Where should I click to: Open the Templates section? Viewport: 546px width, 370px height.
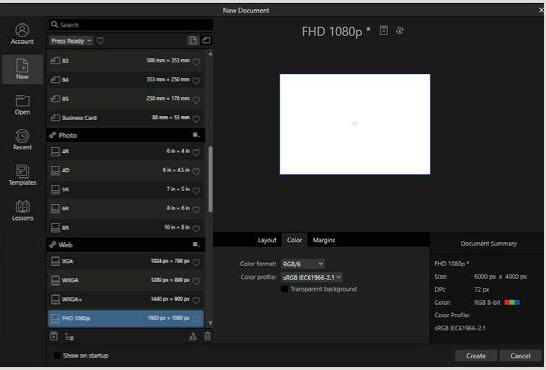[22, 175]
